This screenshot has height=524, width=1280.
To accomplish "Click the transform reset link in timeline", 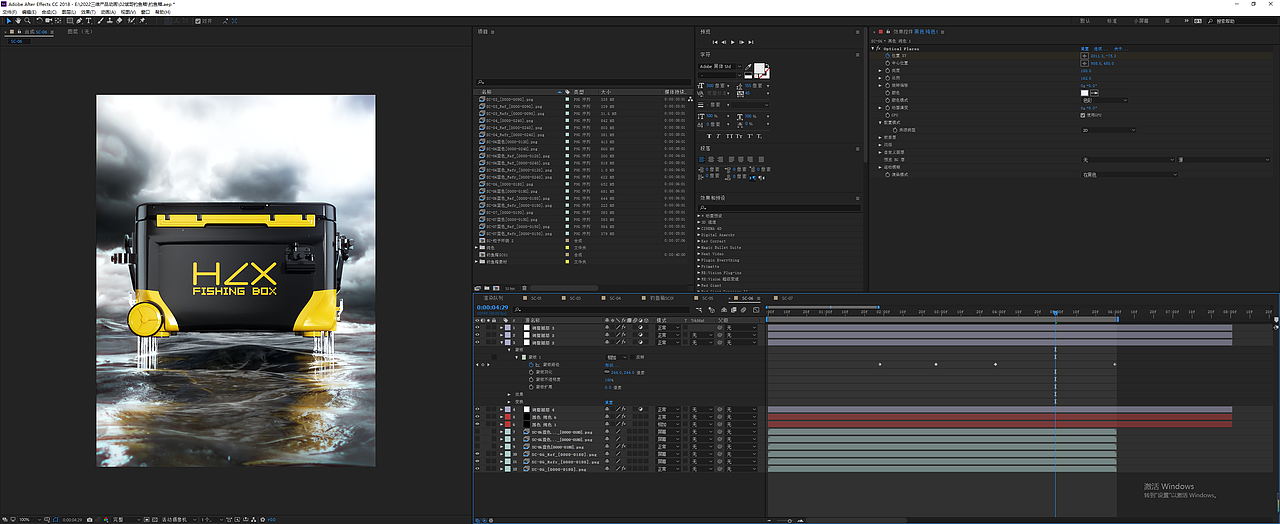I will 608,402.
